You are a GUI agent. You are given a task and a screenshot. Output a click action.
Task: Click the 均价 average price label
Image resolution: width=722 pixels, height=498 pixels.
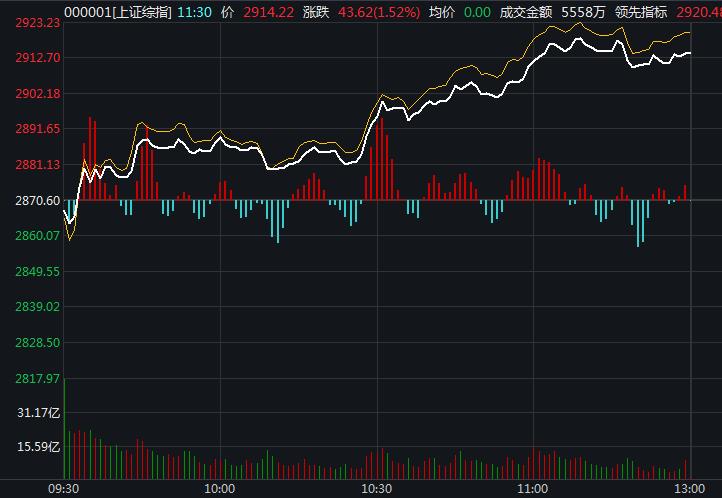pos(443,11)
